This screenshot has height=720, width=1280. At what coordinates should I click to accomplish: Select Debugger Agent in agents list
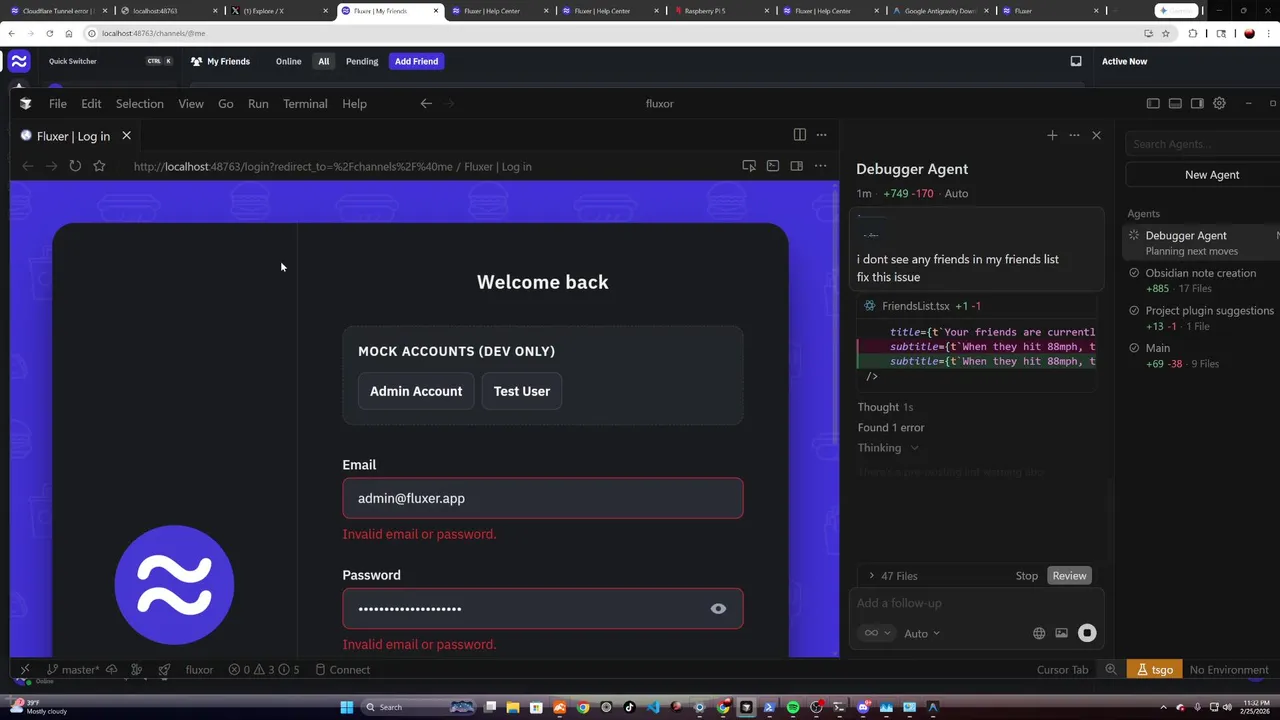[x=1203, y=243]
